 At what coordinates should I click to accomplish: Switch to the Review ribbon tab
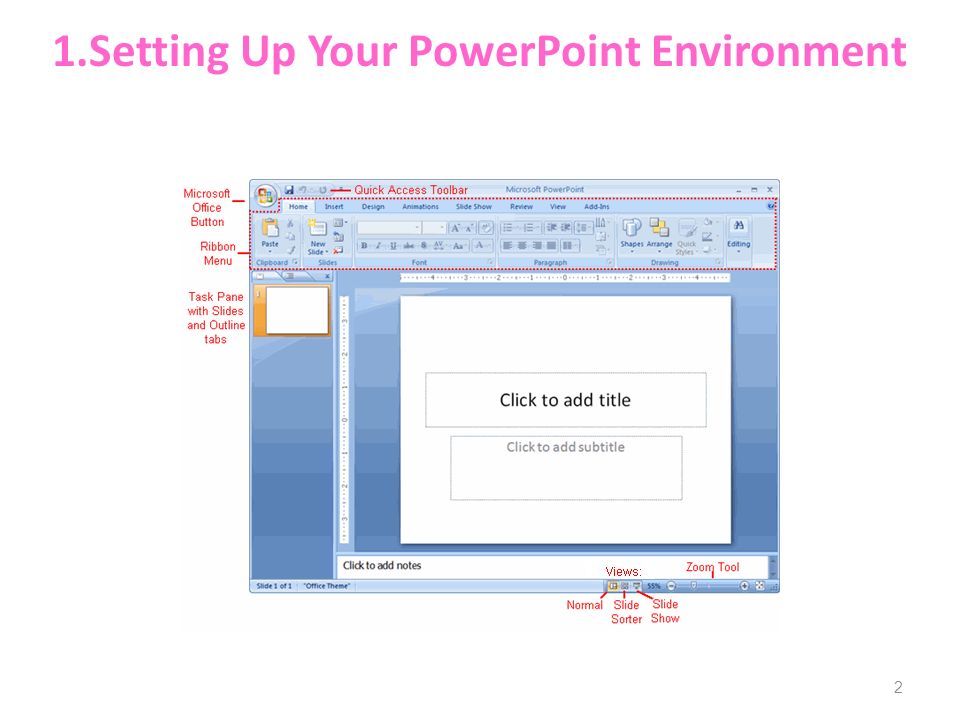[522, 206]
